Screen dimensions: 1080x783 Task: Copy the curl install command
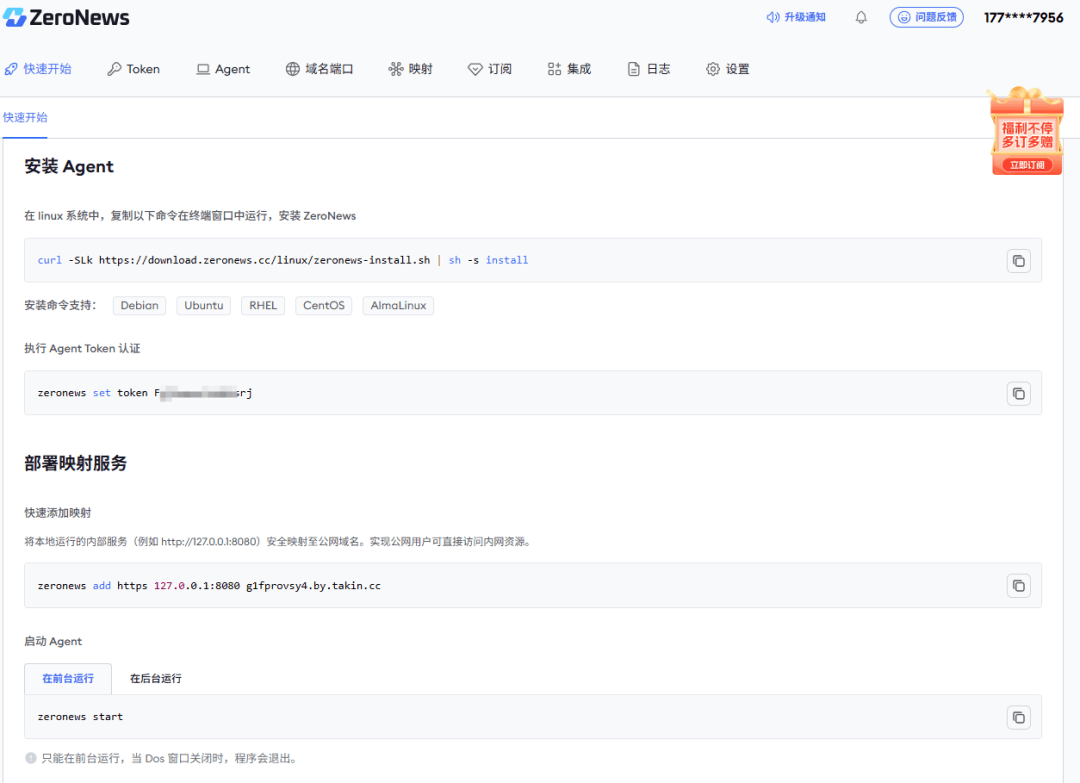coord(1019,261)
